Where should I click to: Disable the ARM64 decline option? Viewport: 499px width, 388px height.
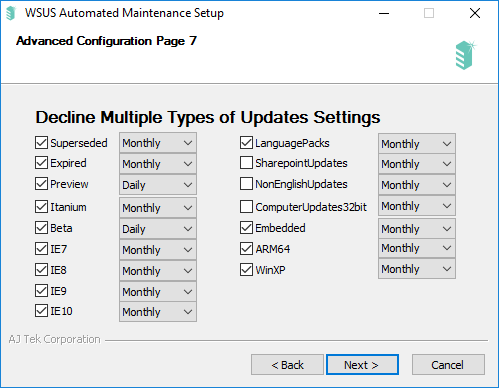pyautogui.click(x=246, y=249)
